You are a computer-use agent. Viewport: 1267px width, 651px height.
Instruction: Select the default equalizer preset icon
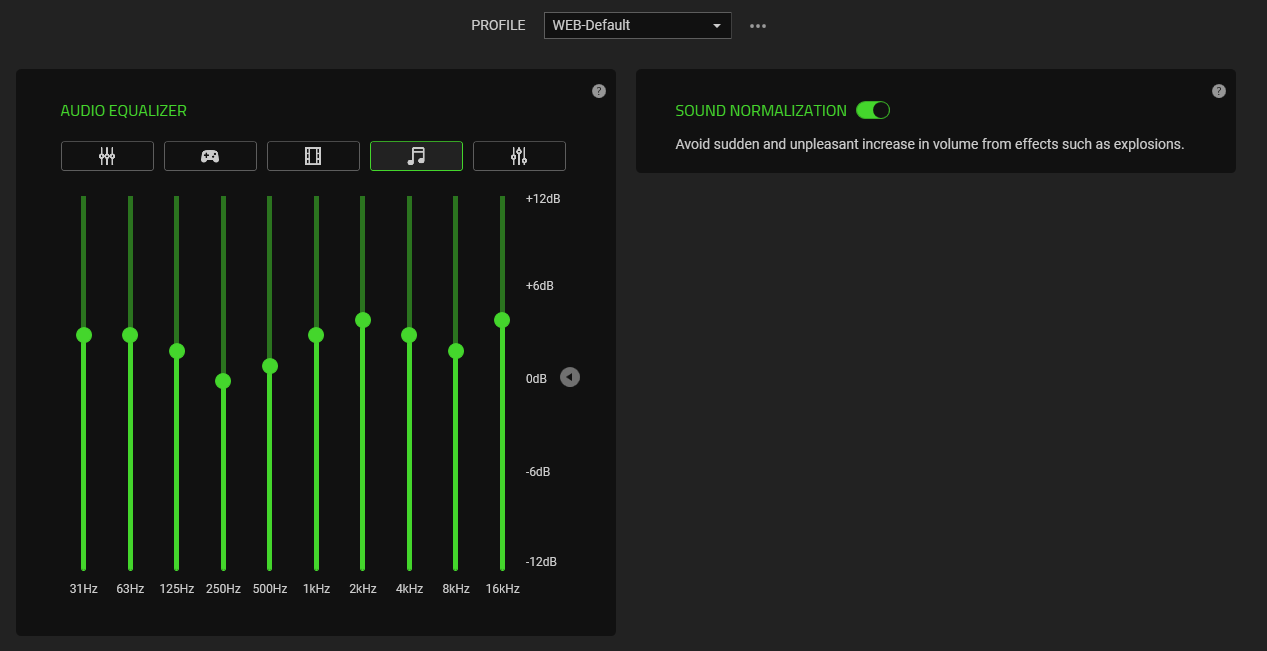(107, 156)
